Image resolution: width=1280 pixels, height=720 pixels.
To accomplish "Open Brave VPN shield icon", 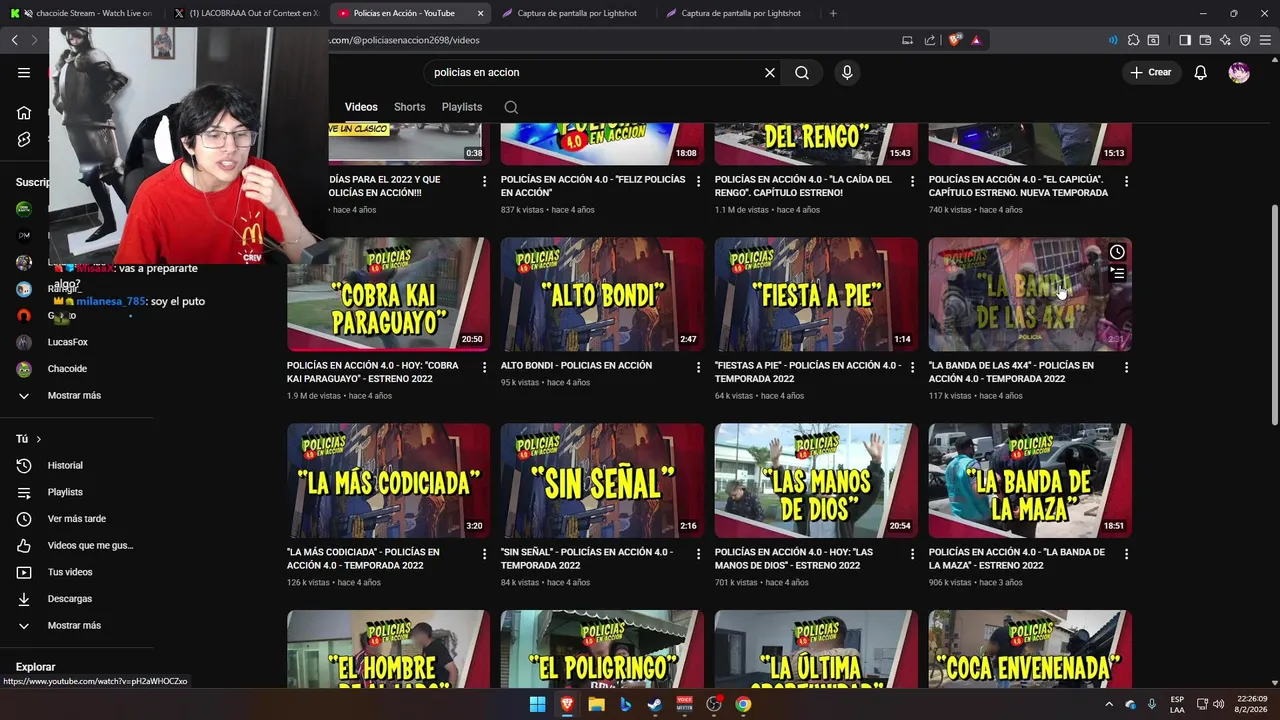I will (x=1245, y=40).
